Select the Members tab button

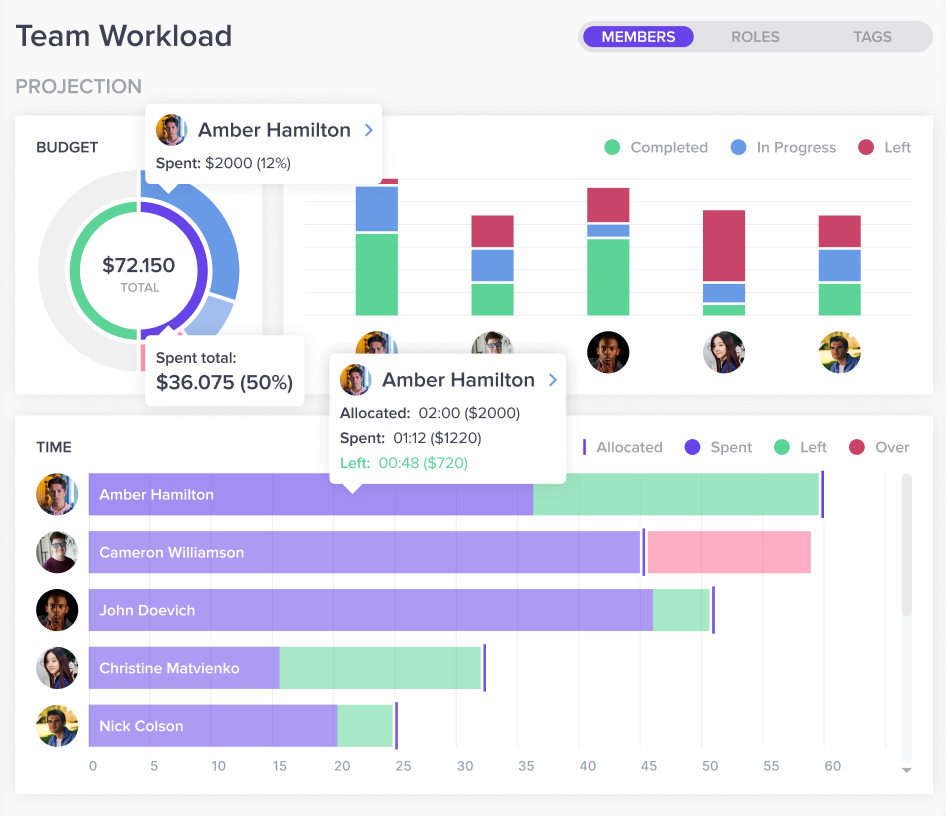pyautogui.click(x=638, y=37)
